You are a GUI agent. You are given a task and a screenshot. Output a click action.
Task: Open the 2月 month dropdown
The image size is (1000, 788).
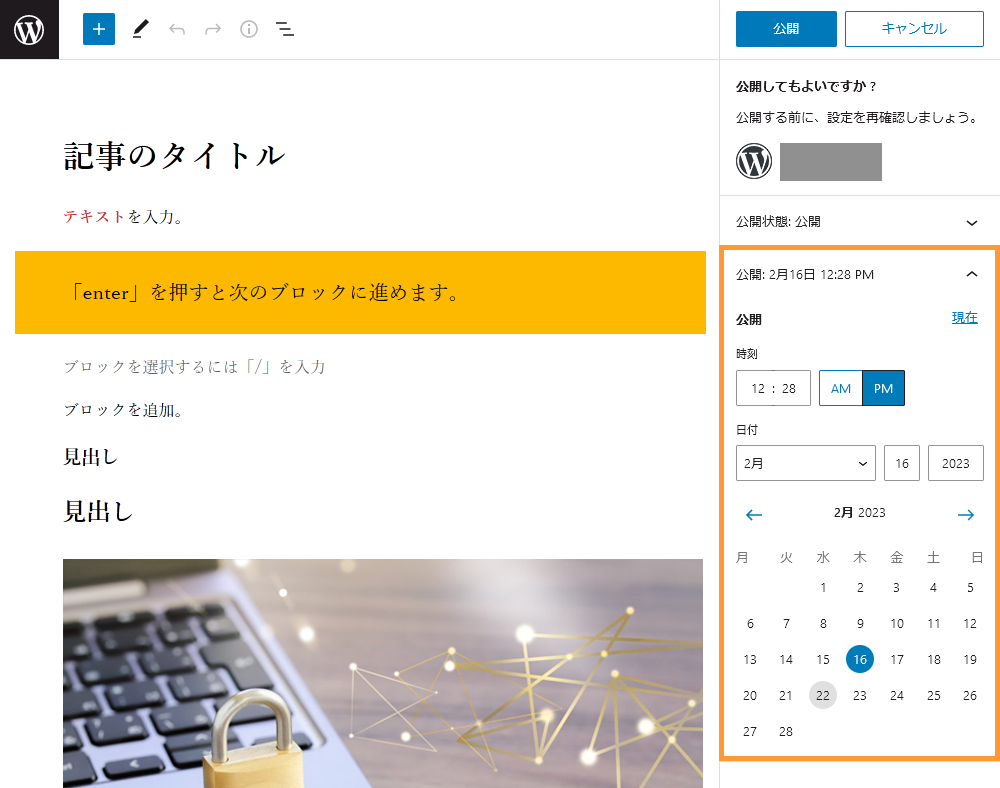pyautogui.click(x=806, y=463)
